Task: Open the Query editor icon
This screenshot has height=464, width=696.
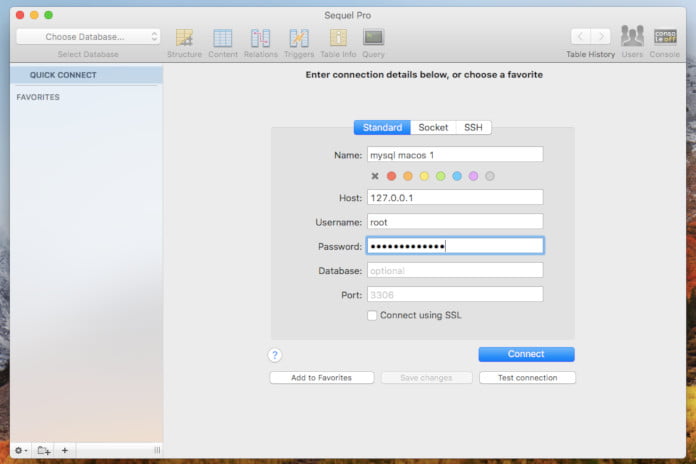Action: click(x=373, y=37)
